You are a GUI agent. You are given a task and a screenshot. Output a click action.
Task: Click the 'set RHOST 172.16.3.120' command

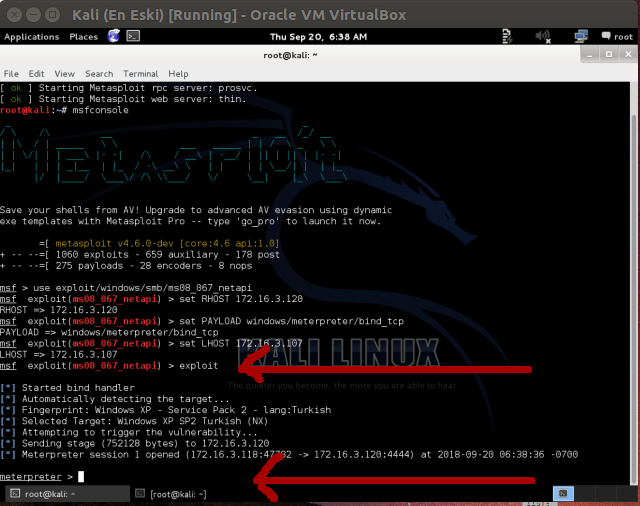pos(241,299)
